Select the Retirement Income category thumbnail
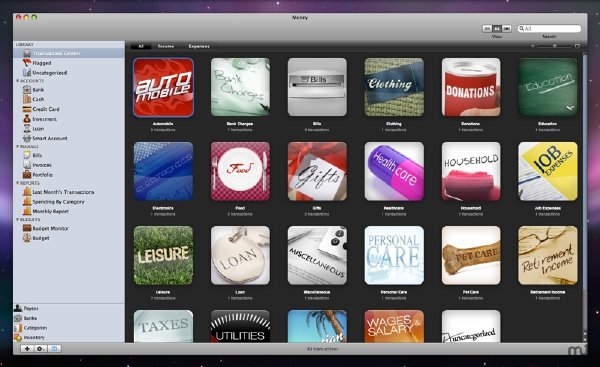This screenshot has width=600, height=367. 548,255
